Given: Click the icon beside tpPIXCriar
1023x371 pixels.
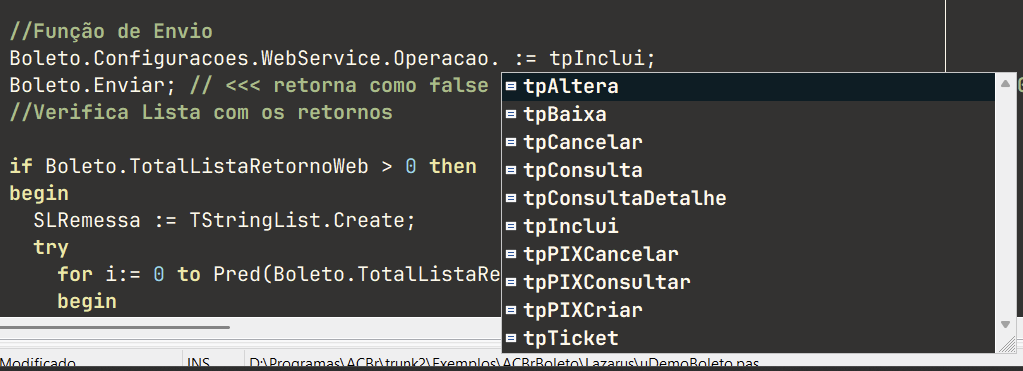Looking at the screenshot, I should (512, 310).
